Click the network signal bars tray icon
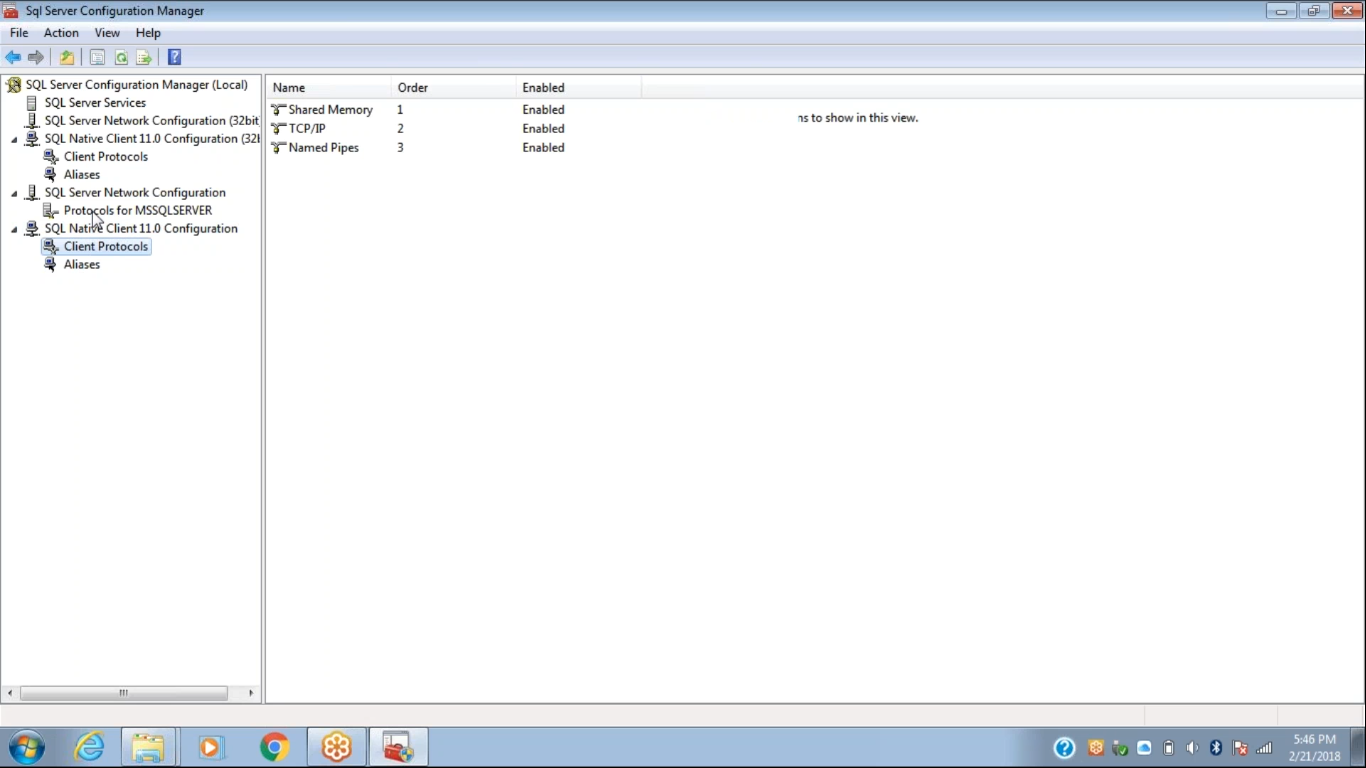This screenshot has width=1366, height=768. [1264, 748]
